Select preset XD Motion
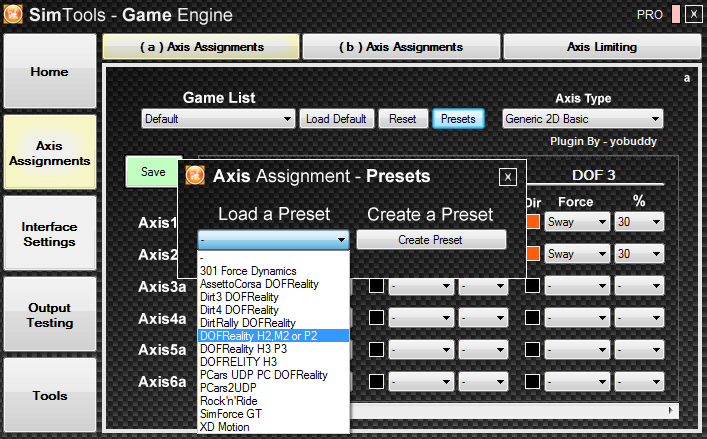The width and height of the screenshot is (707, 439). (273, 427)
